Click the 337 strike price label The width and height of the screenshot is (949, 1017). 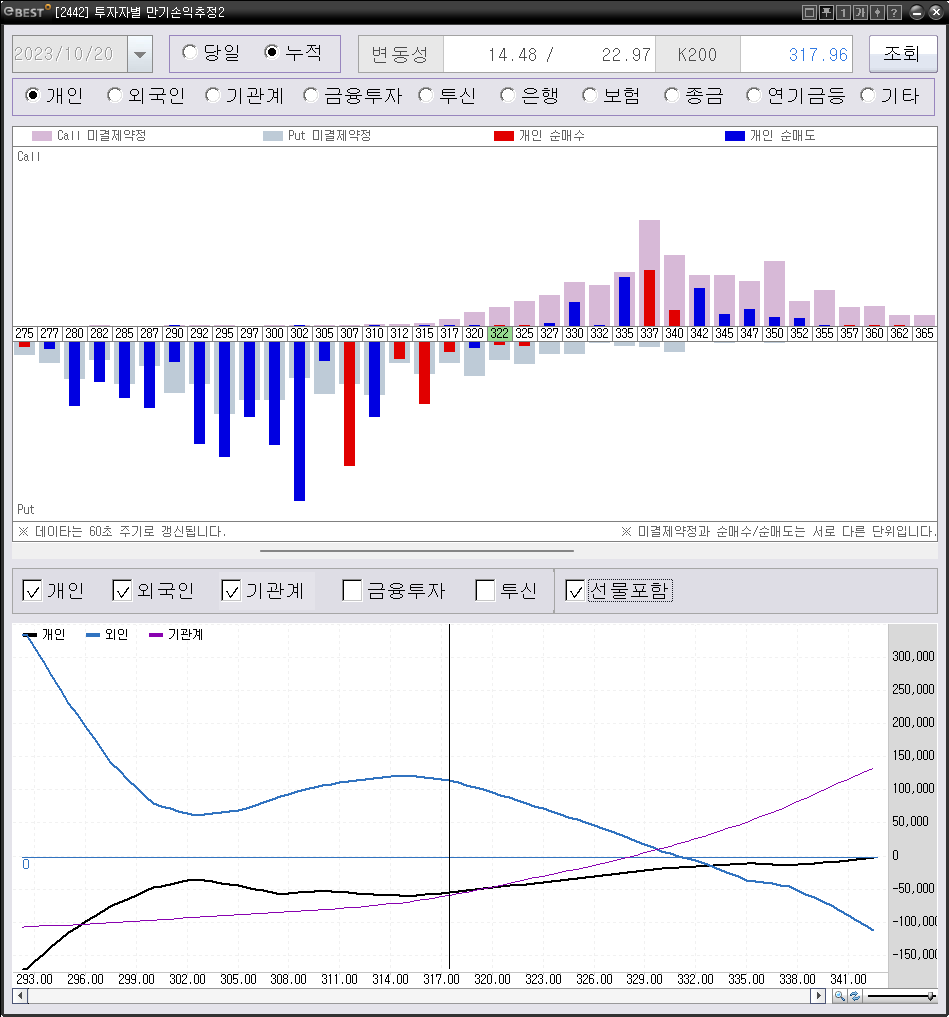[x=649, y=333]
